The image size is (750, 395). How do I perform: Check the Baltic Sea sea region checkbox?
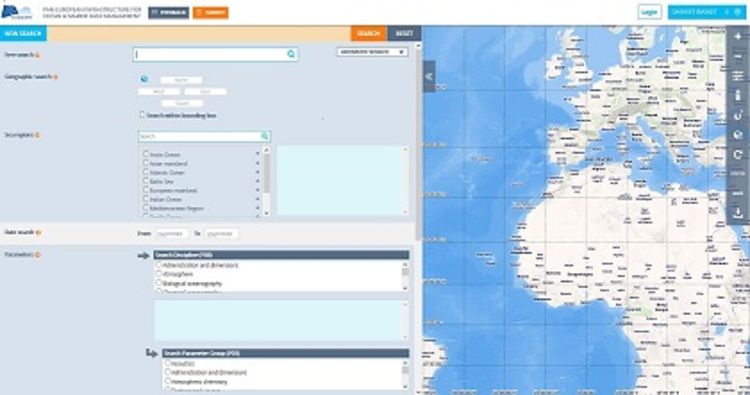pyautogui.click(x=146, y=181)
